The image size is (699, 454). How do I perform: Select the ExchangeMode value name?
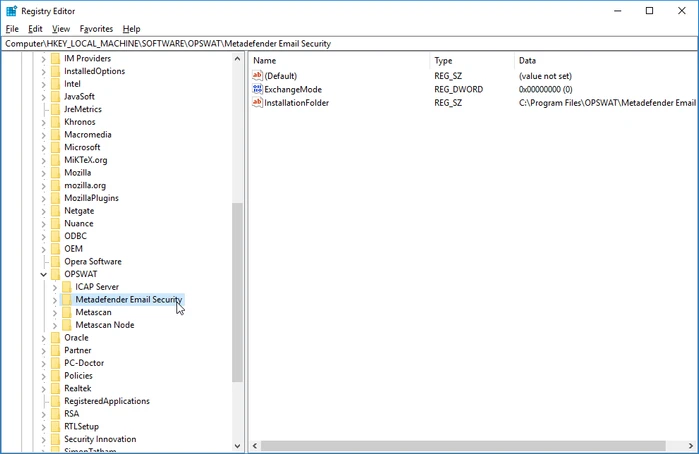click(293, 90)
